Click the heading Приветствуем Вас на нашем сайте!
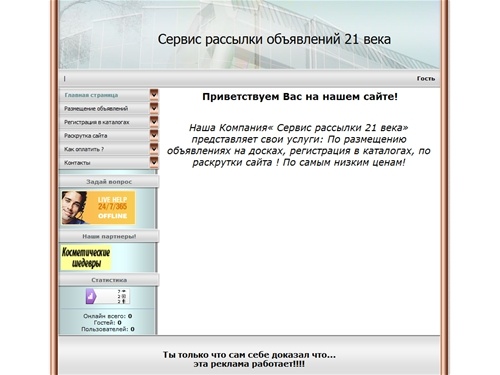The width and height of the screenshot is (500, 375). click(300, 97)
